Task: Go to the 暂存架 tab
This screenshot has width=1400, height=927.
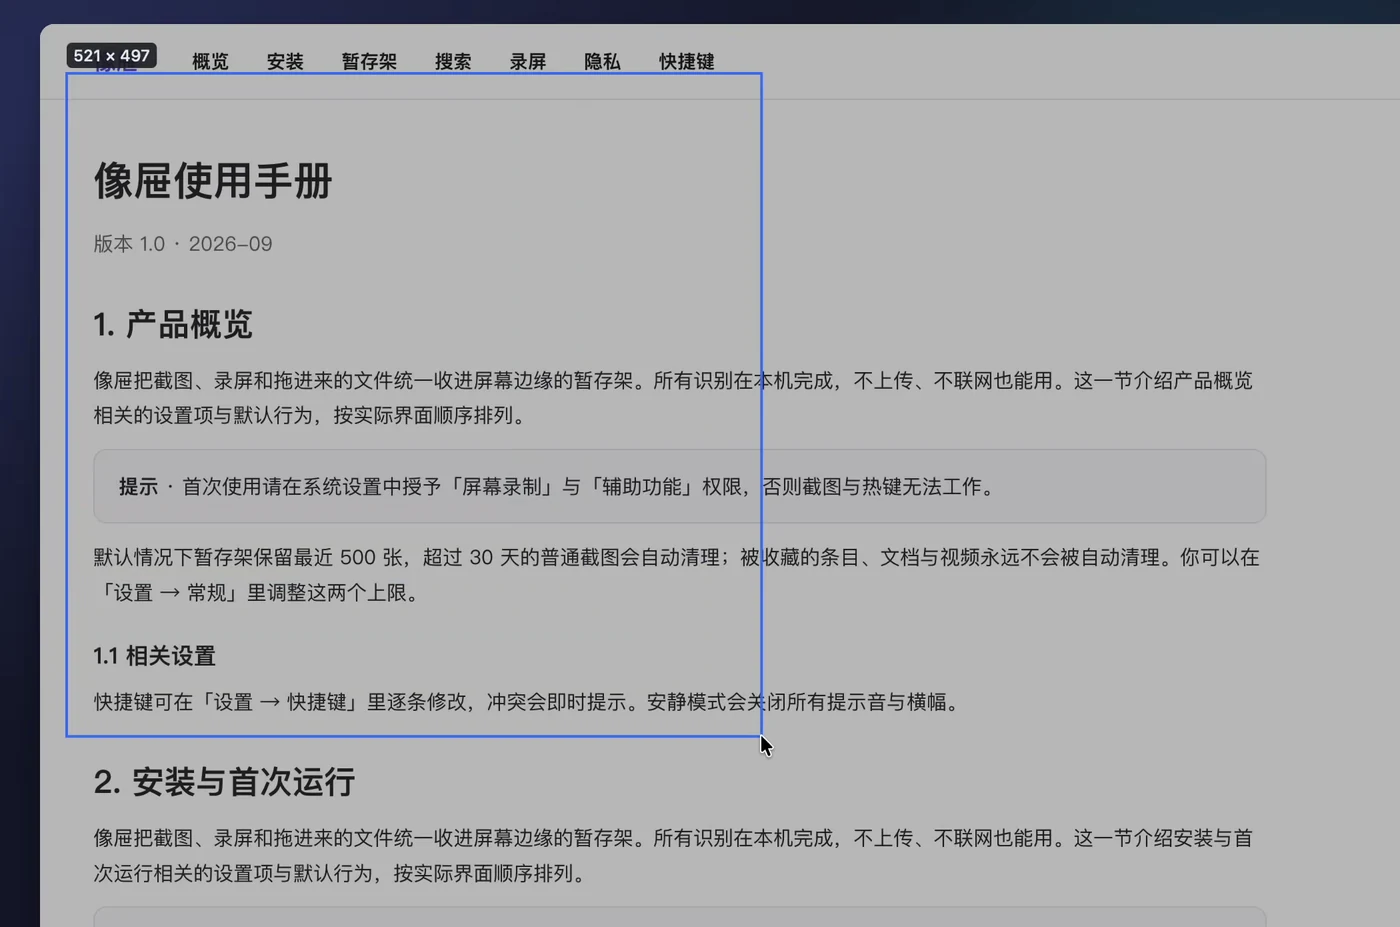Action: pos(369,62)
